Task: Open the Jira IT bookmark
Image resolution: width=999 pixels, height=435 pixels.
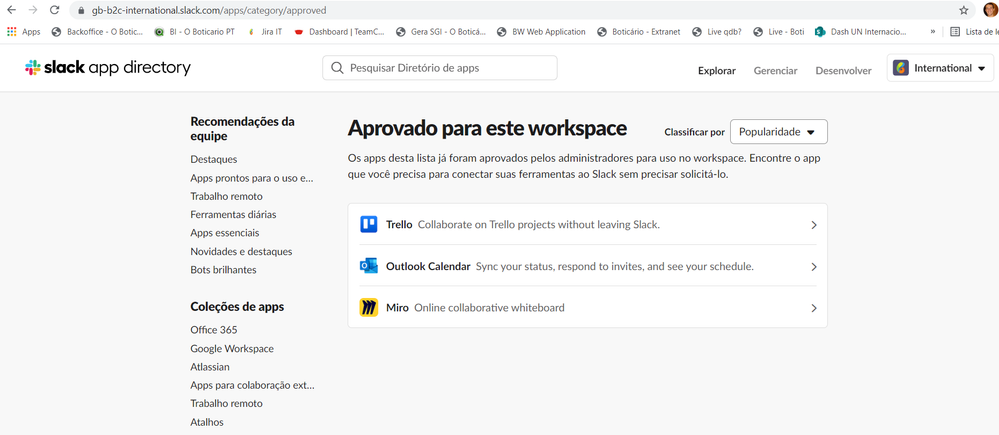Action: [x=265, y=31]
